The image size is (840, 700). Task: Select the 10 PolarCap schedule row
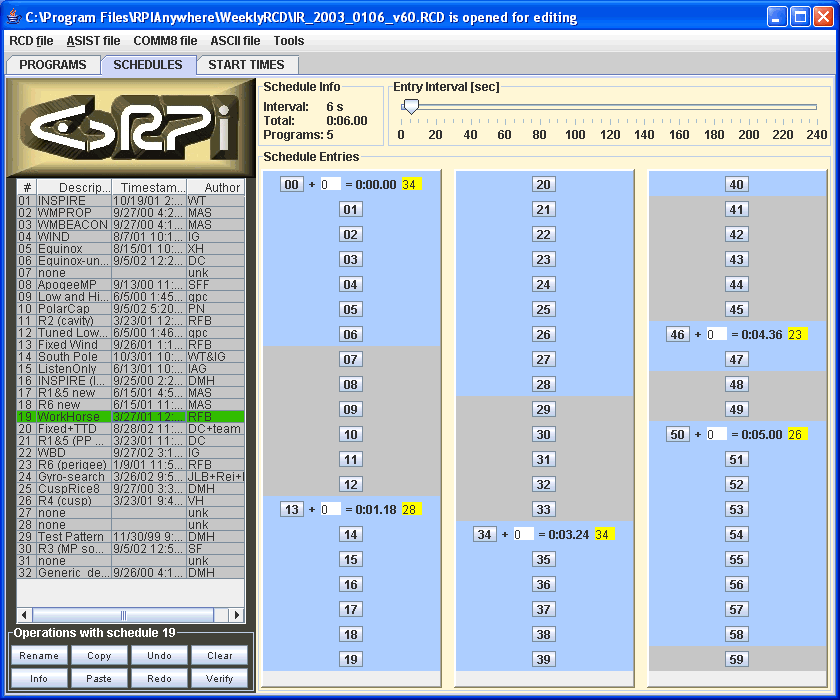(131, 309)
